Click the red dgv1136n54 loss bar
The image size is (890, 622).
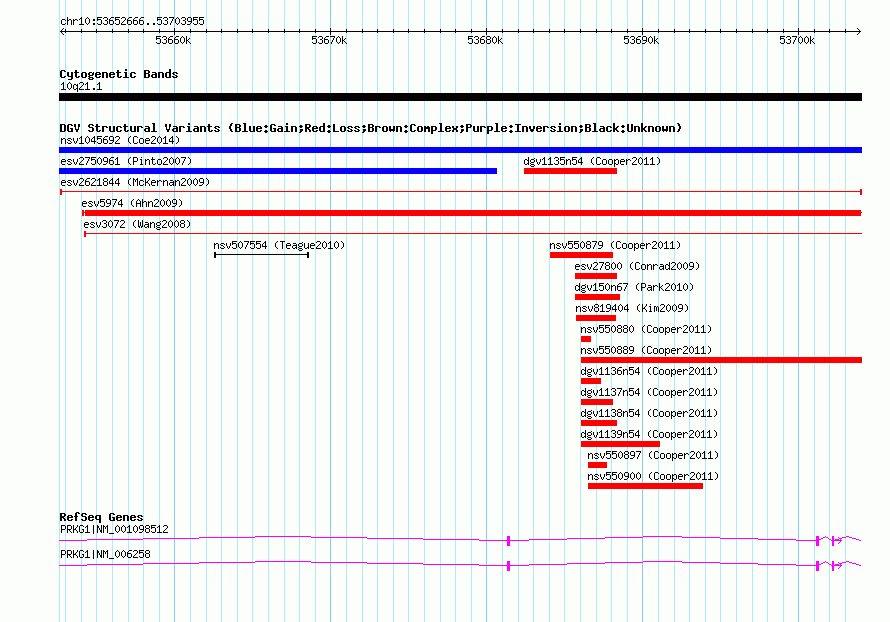pyautogui.click(x=591, y=381)
